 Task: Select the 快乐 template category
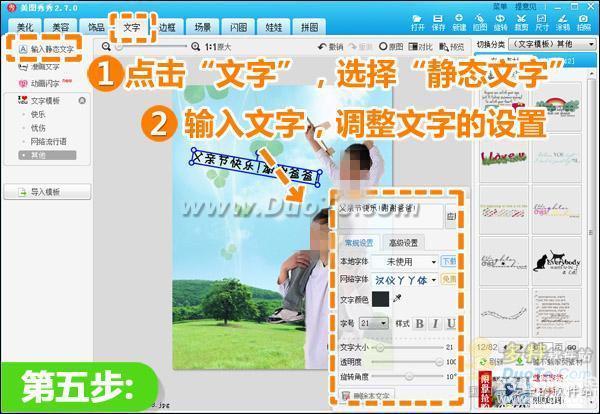[x=38, y=114]
